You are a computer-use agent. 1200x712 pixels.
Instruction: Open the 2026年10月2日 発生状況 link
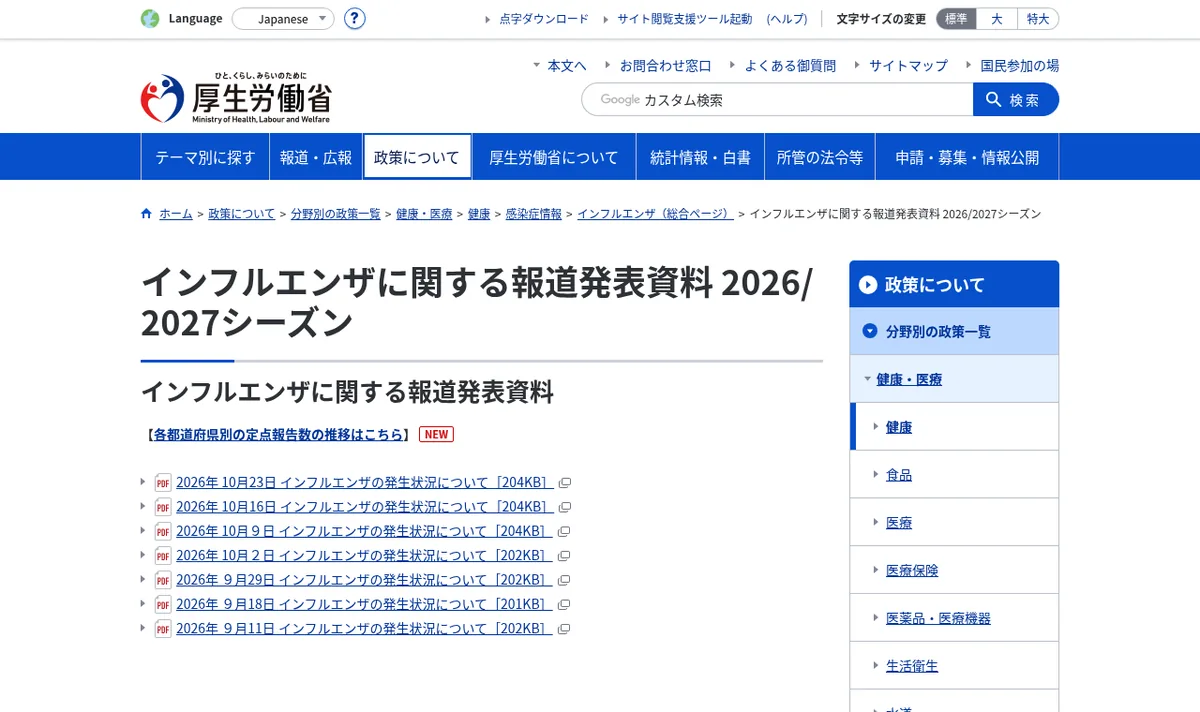[364, 555]
